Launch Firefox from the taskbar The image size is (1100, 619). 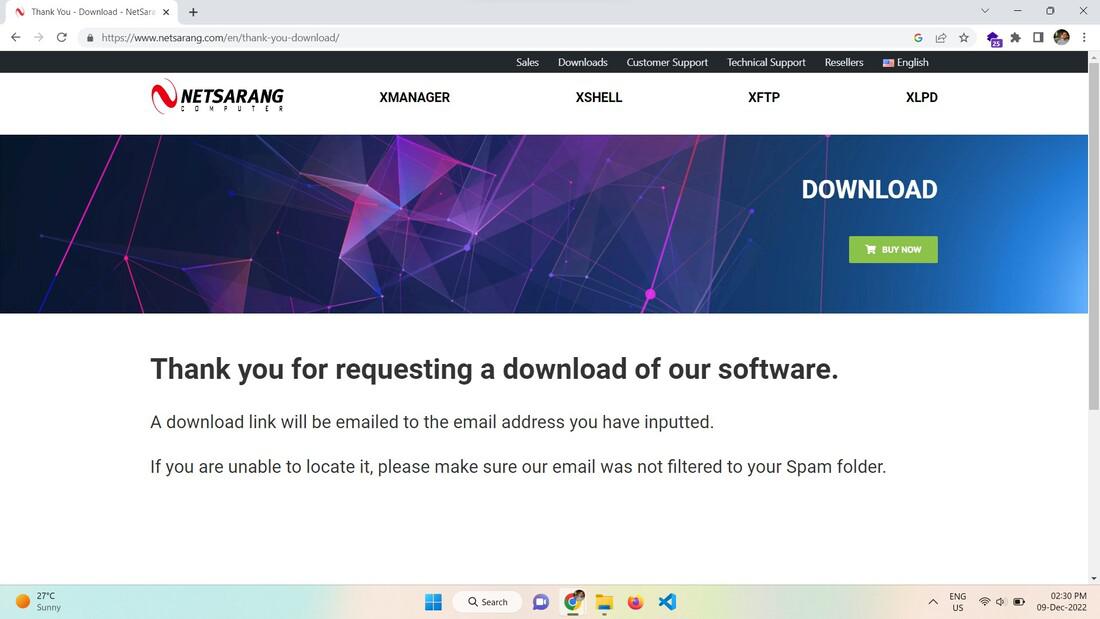636,601
